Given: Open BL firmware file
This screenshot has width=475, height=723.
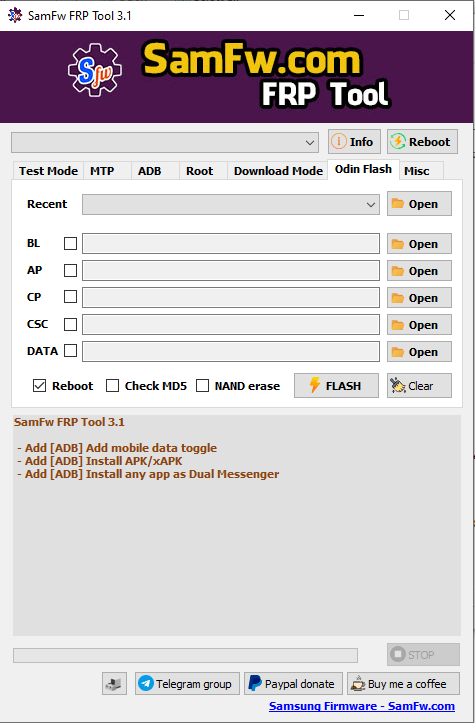Looking at the screenshot, I should (419, 244).
